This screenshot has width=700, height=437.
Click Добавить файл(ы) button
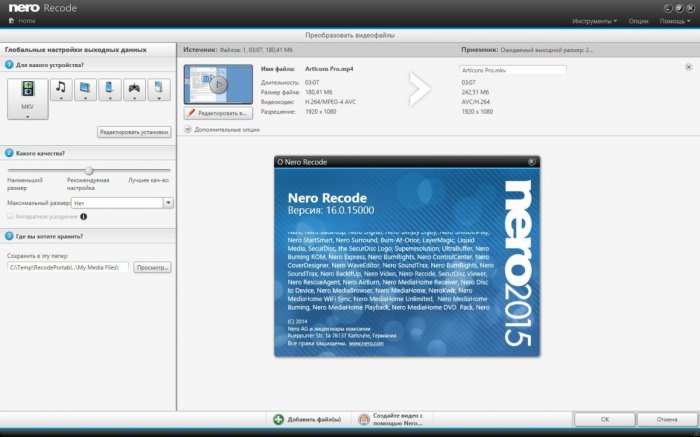307,420
